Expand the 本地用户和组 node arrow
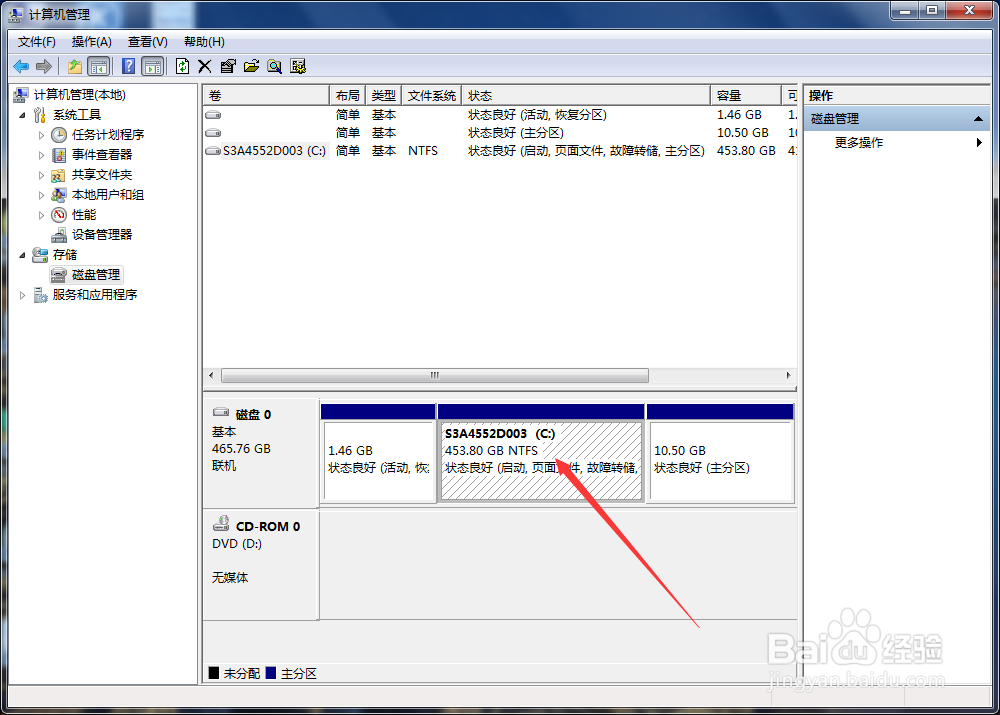 pyautogui.click(x=41, y=195)
